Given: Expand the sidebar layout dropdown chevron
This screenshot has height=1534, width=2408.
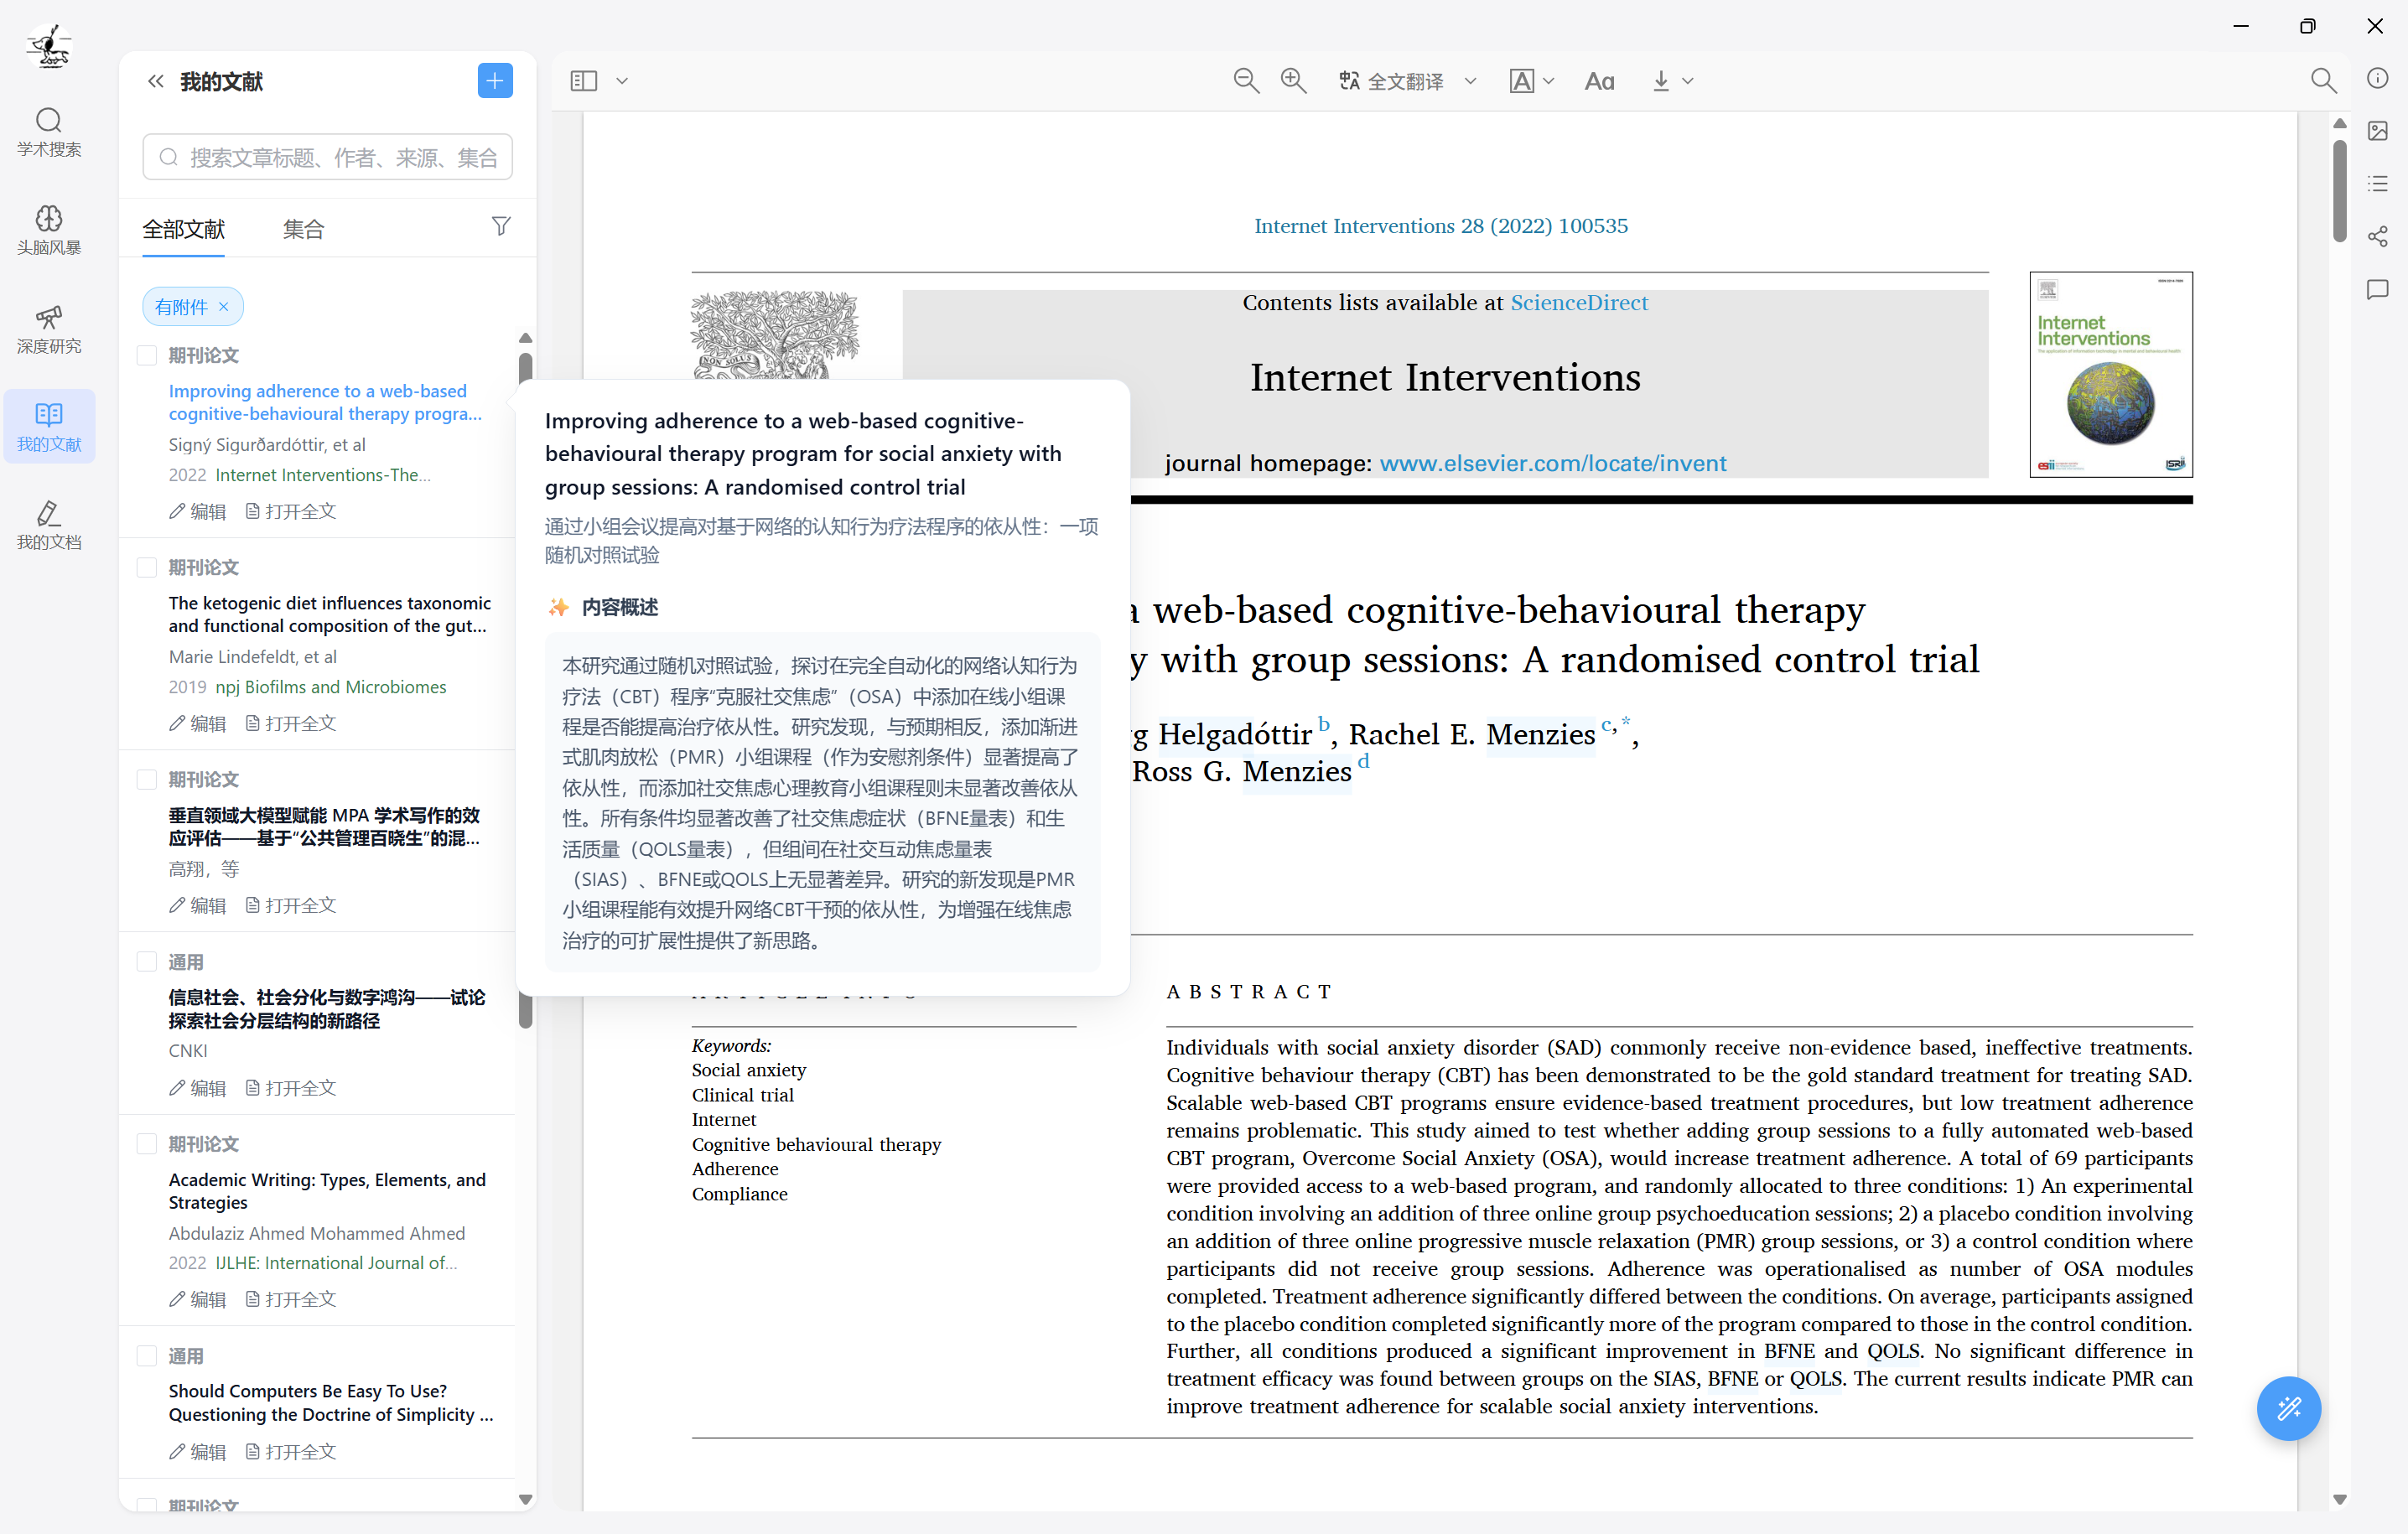Looking at the screenshot, I should (622, 81).
